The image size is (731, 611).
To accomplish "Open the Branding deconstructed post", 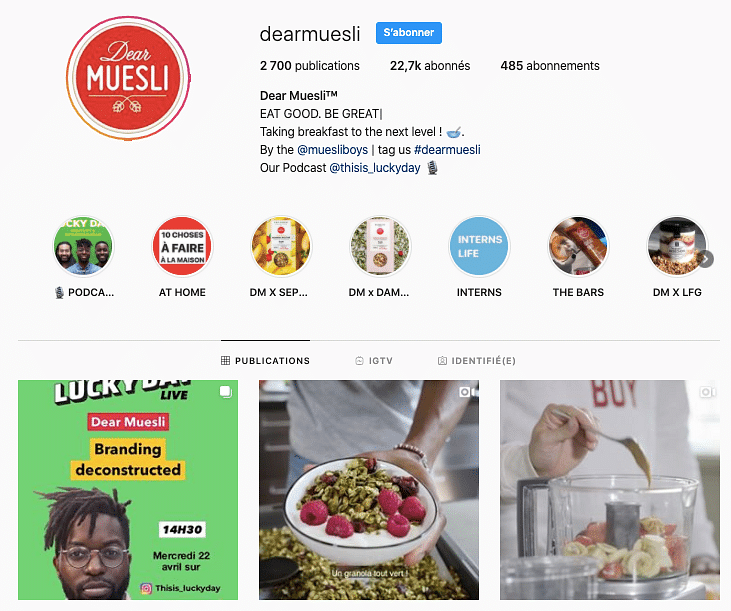I will pyautogui.click(x=128, y=490).
